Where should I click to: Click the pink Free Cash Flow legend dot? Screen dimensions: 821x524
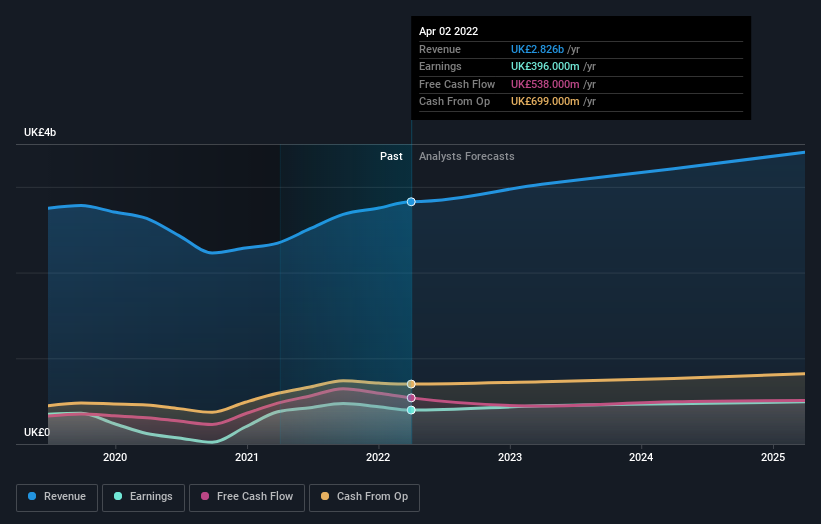[205, 496]
